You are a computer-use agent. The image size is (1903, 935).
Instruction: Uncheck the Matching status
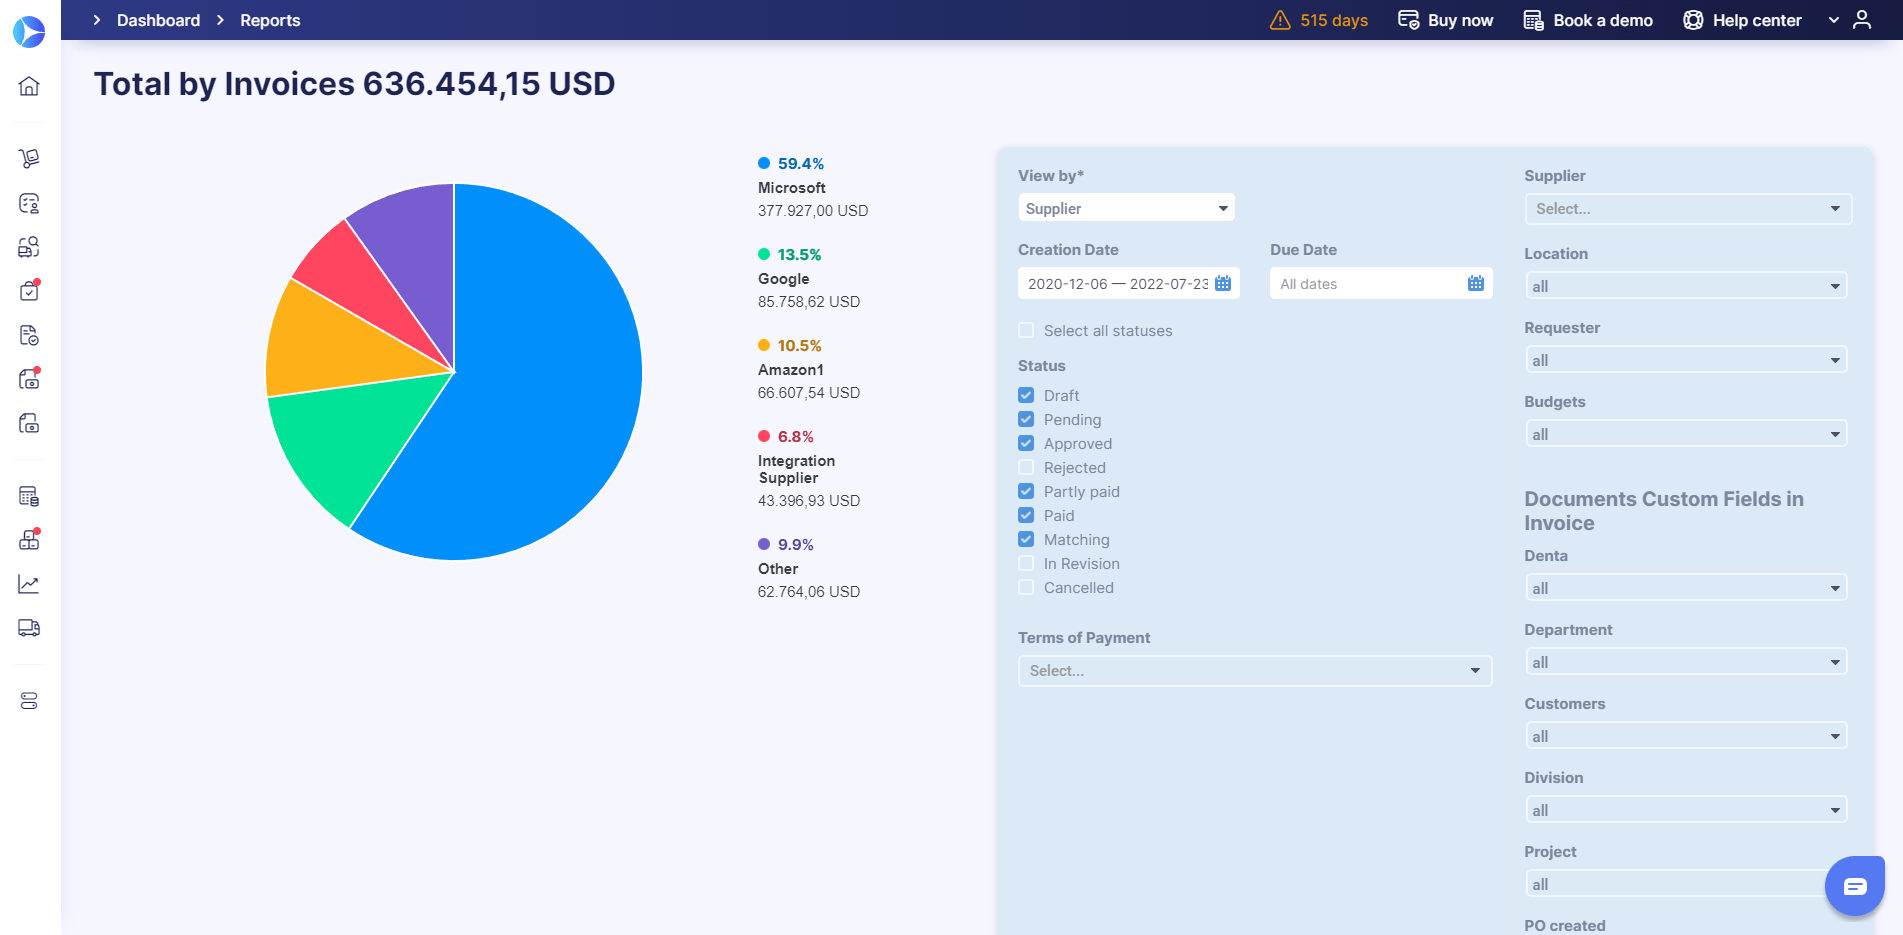pyautogui.click(x=1026, y=539)
